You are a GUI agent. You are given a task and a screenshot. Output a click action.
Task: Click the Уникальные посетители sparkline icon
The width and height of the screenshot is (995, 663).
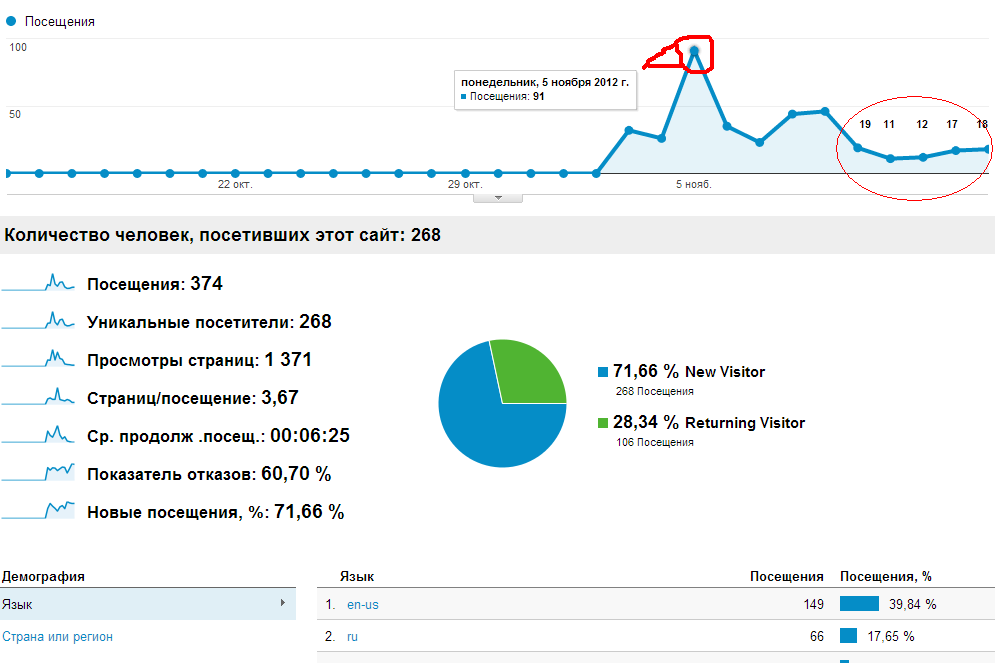pyautogui.click(x=38, y=322)
